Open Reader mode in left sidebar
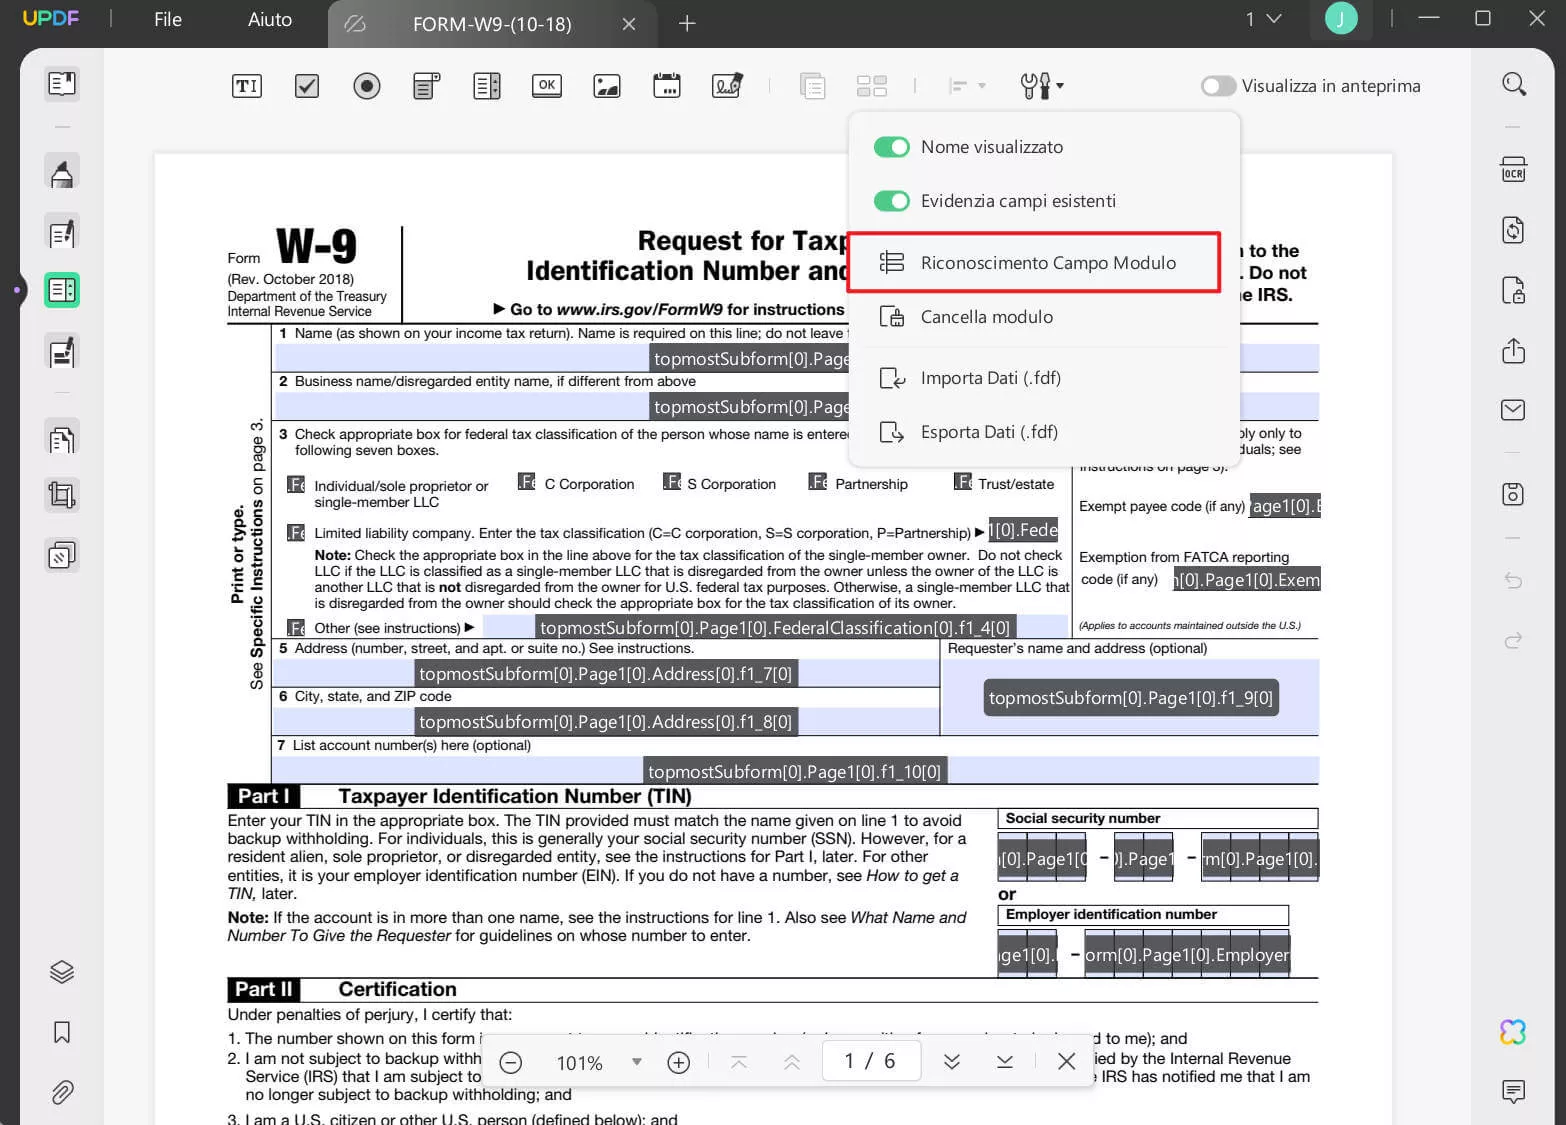The width and height of the screenshot is (1566, 1125). 62,84
